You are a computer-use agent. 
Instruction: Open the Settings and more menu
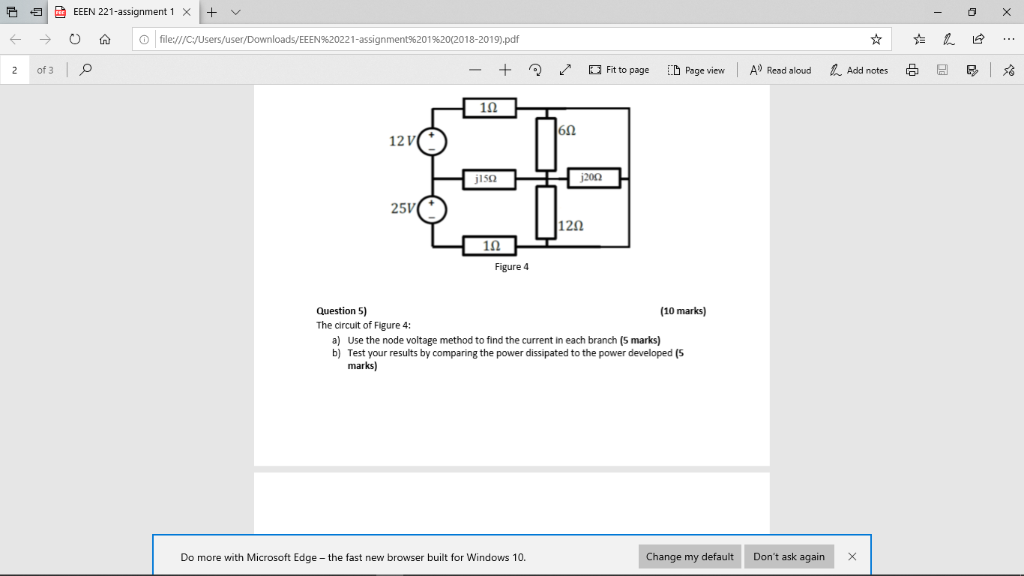click(1006, 39)
